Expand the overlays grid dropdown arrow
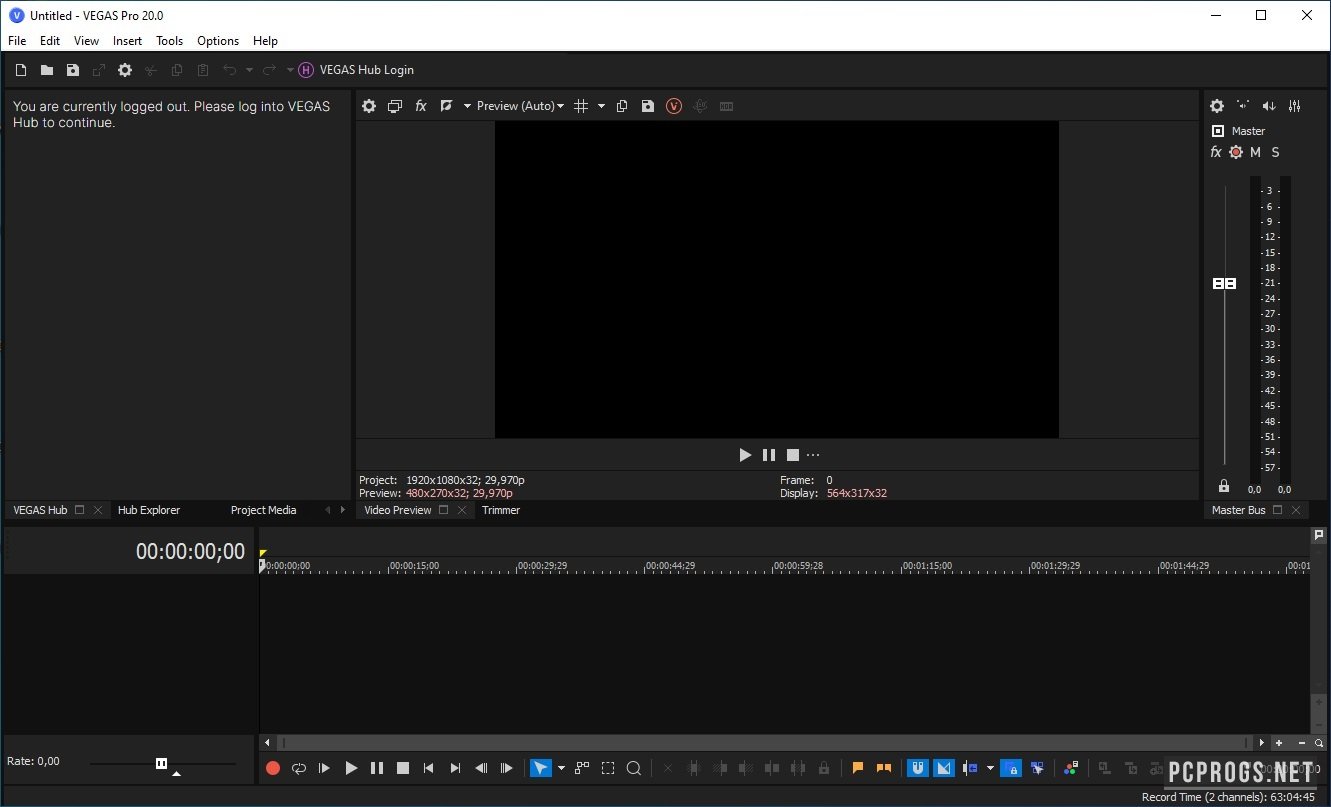The height and width of the screenshot is (807, 1331). click(601, 106)
